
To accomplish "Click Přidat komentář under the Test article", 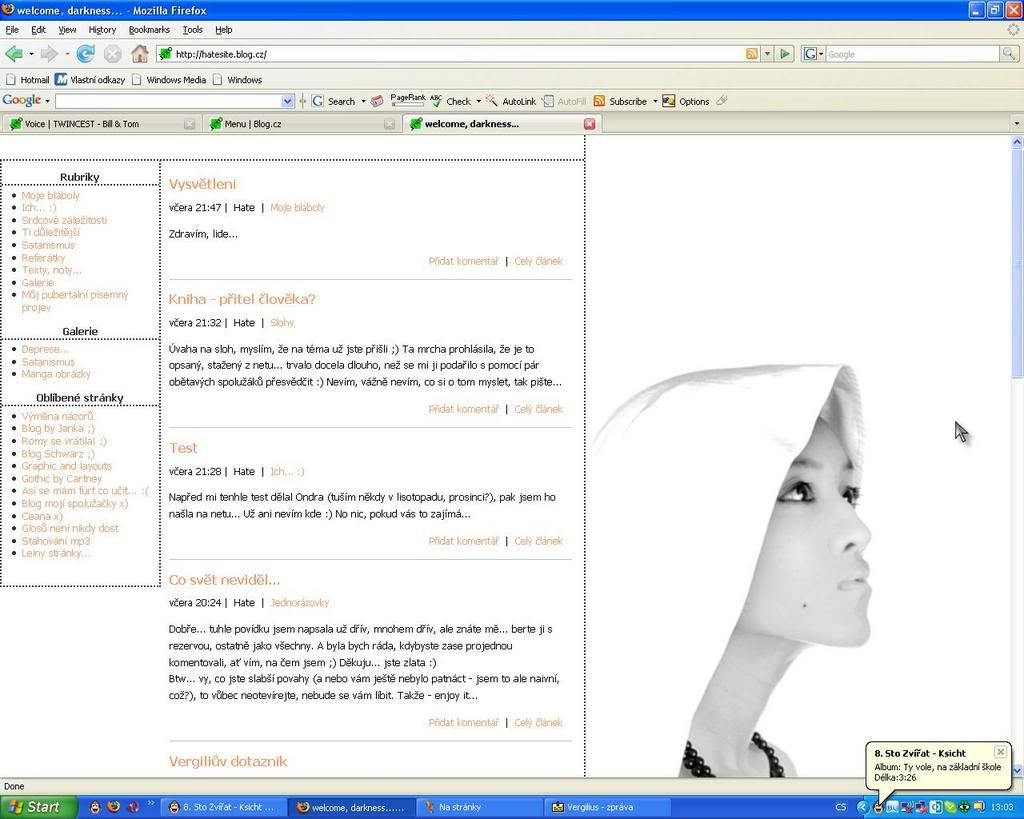I will [463, 540].
